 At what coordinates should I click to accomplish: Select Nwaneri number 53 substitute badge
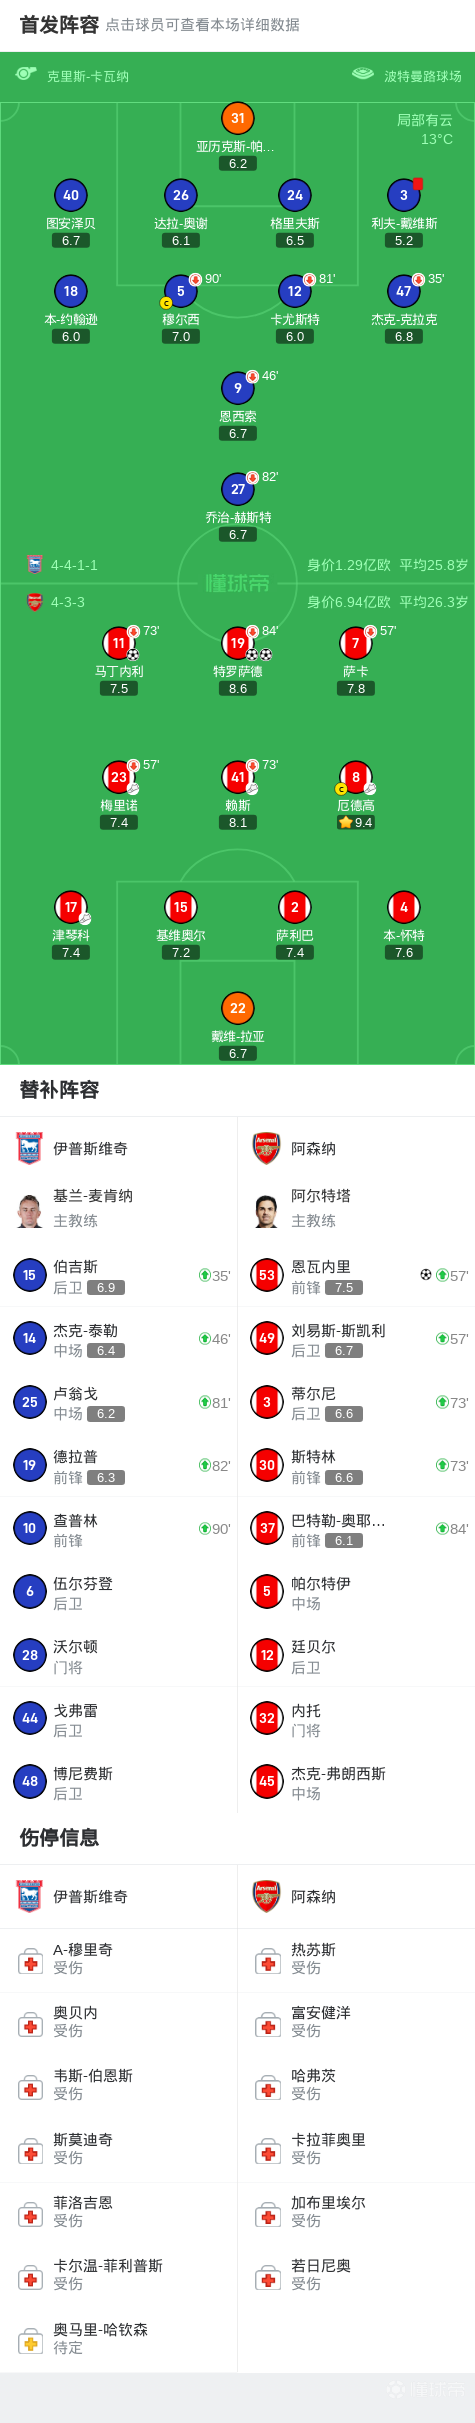coord(267,1275)
